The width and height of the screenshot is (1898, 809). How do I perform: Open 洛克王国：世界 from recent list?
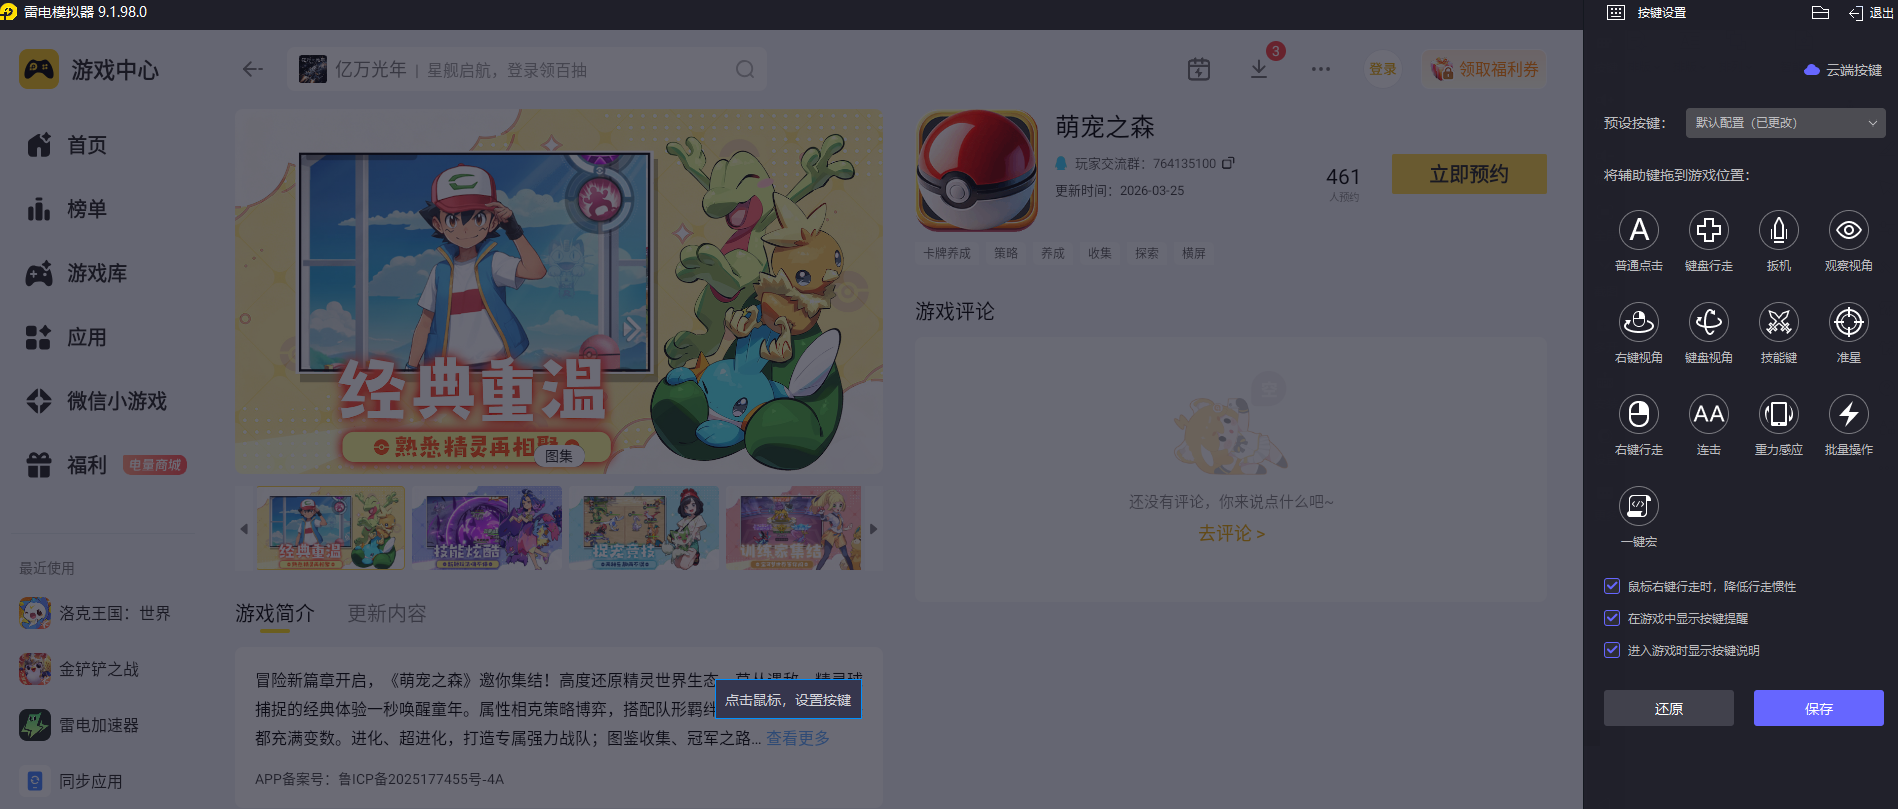95,613
